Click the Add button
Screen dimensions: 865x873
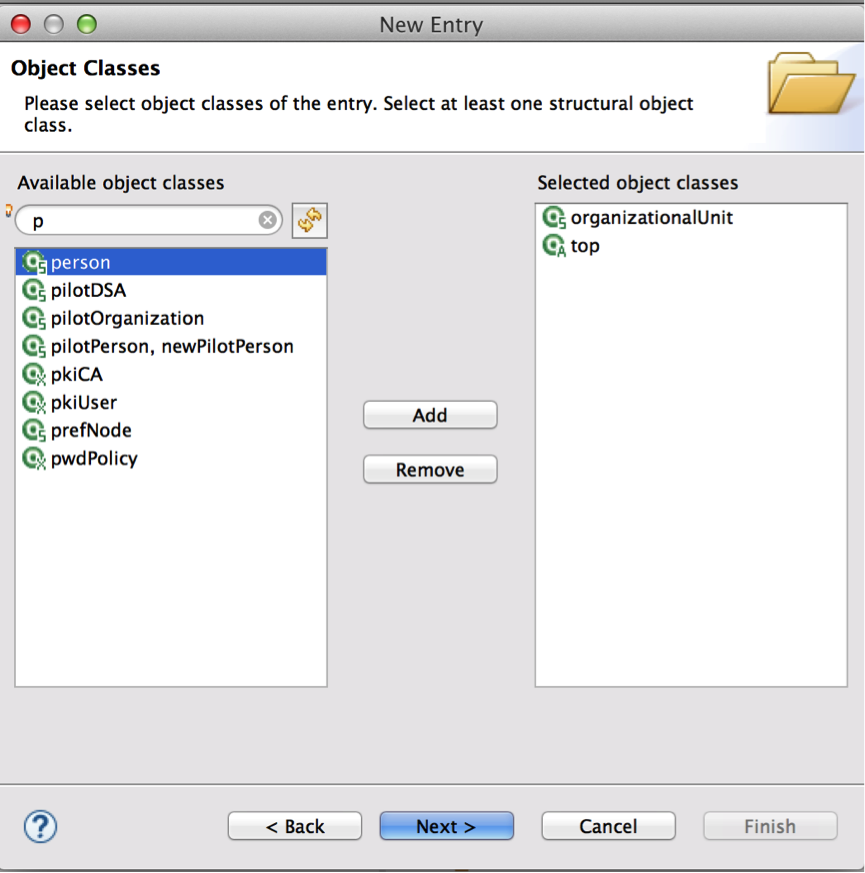[430, 415]
